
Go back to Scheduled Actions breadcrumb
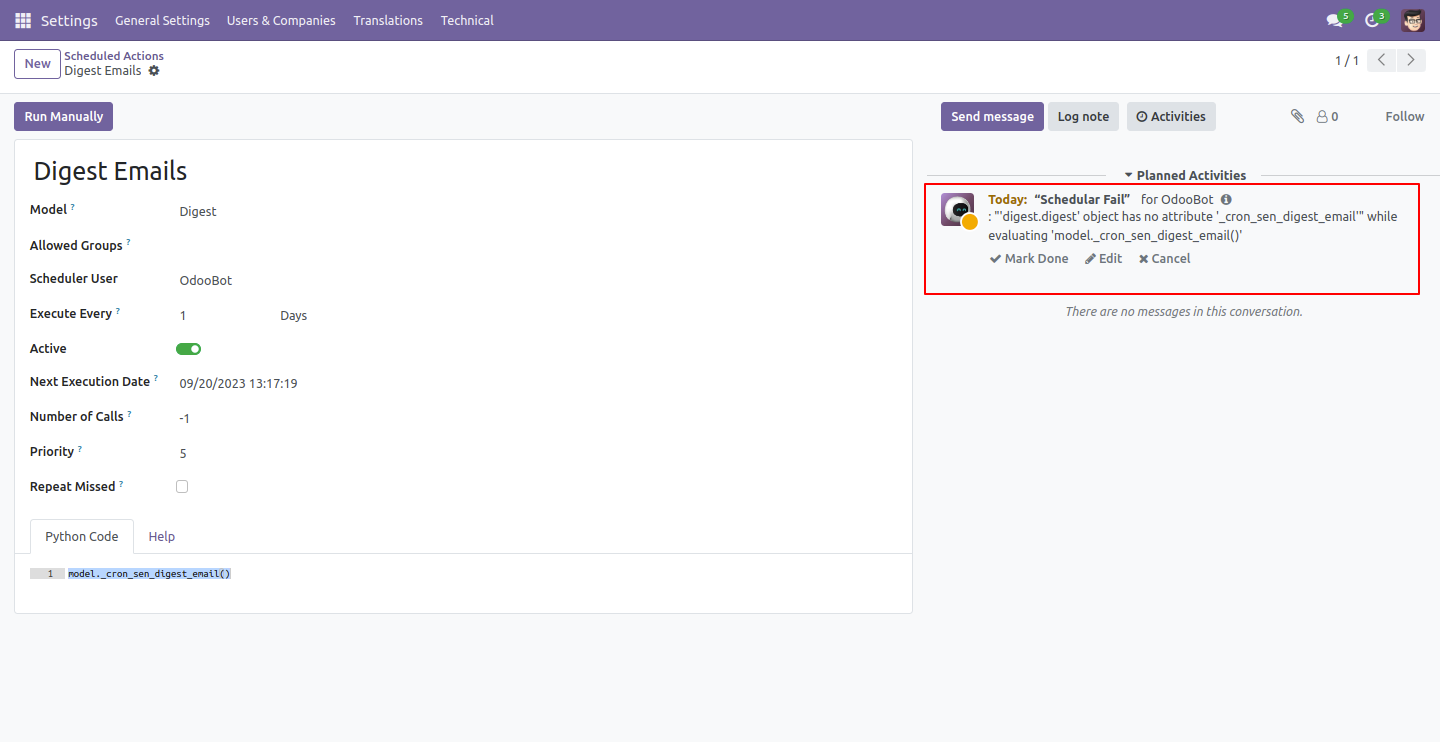(x=114, y=56)
